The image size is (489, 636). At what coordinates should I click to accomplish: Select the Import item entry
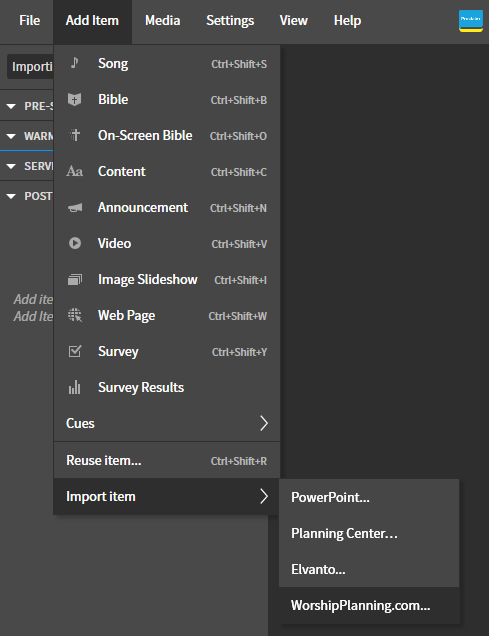point(167,496)
